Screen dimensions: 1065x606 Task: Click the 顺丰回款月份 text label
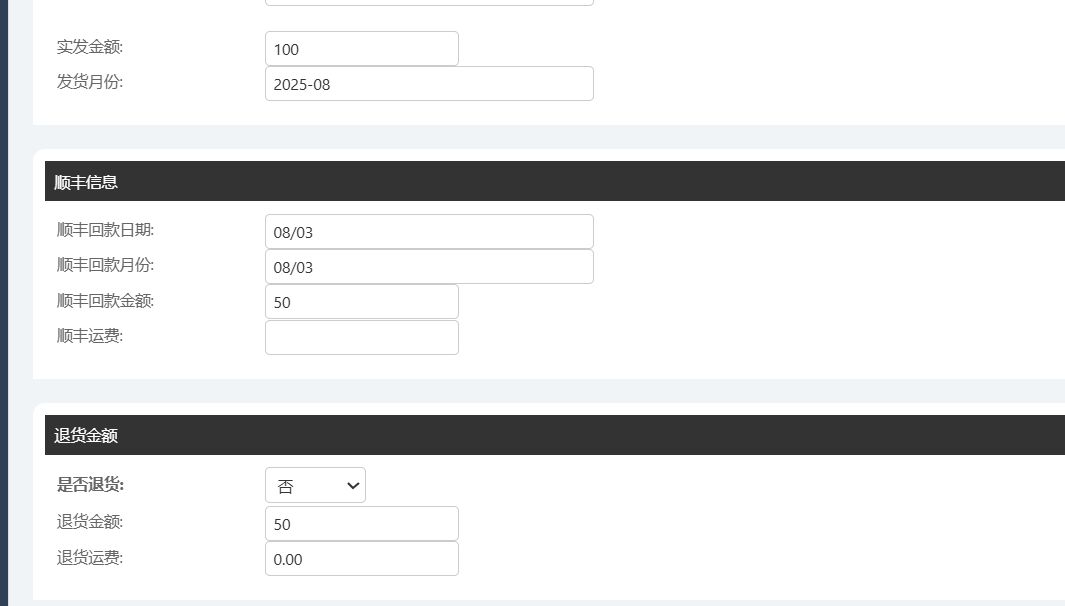(105, 265)
